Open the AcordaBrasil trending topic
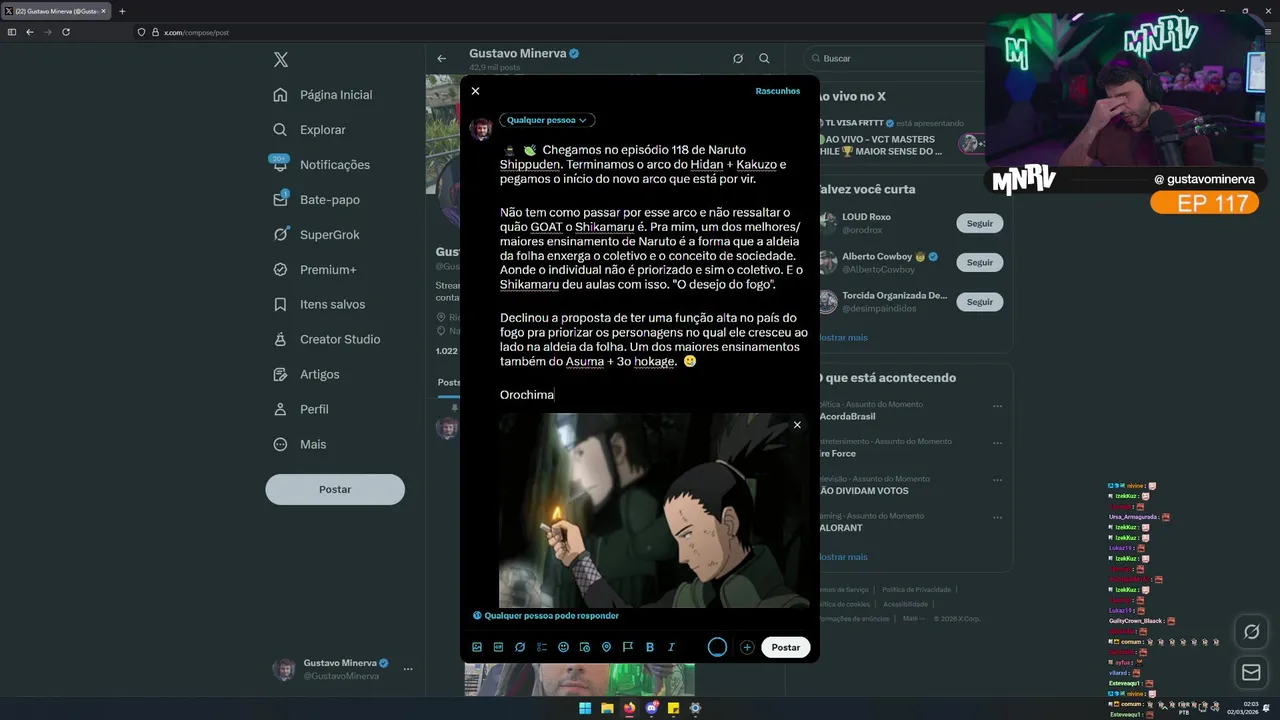This screenshot has width=1280, height=720. point(848,416)
